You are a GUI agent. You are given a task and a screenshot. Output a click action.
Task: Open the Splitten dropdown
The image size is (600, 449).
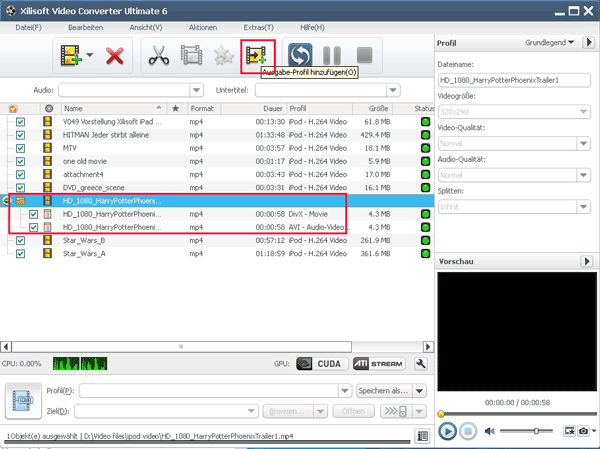pyautogui.click(x=583, y=207)
